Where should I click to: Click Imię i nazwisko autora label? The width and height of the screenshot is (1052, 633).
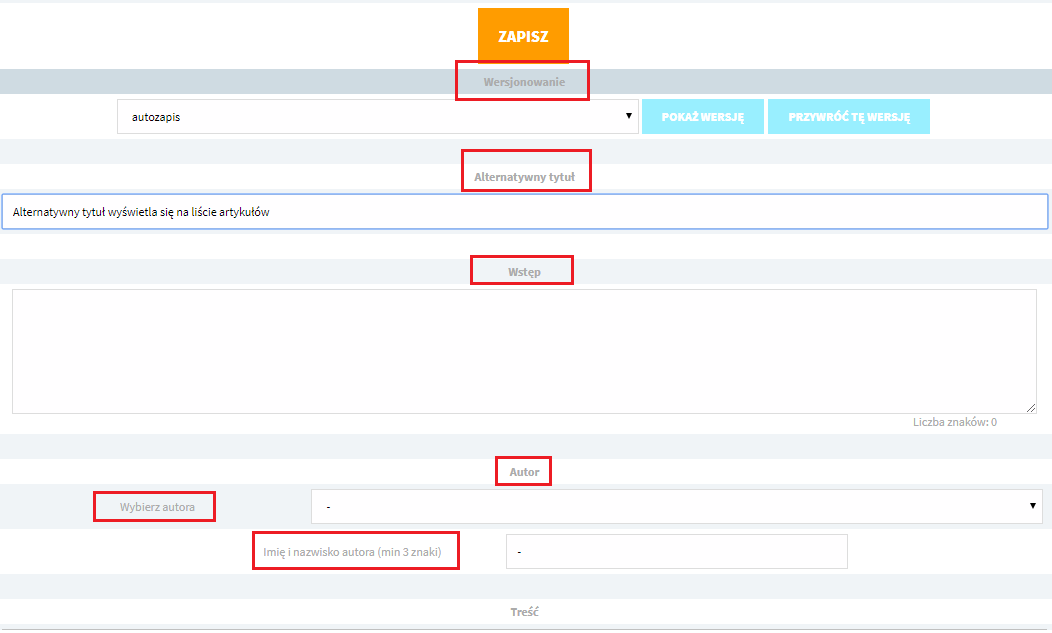click(x=352, y=552)
